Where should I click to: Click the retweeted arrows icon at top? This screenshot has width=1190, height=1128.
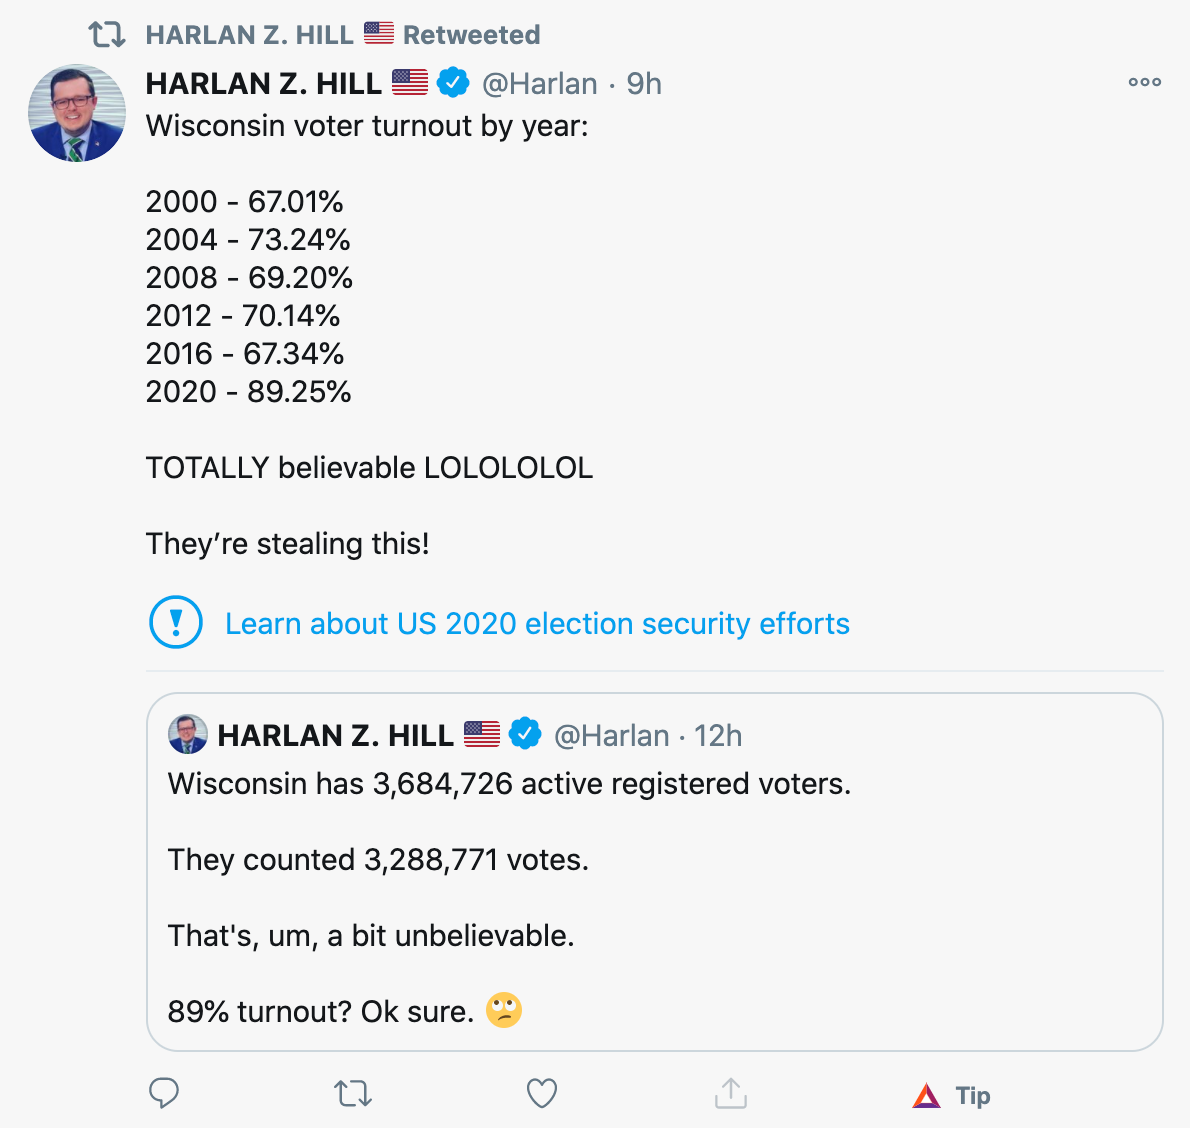(x=107, y=35)
